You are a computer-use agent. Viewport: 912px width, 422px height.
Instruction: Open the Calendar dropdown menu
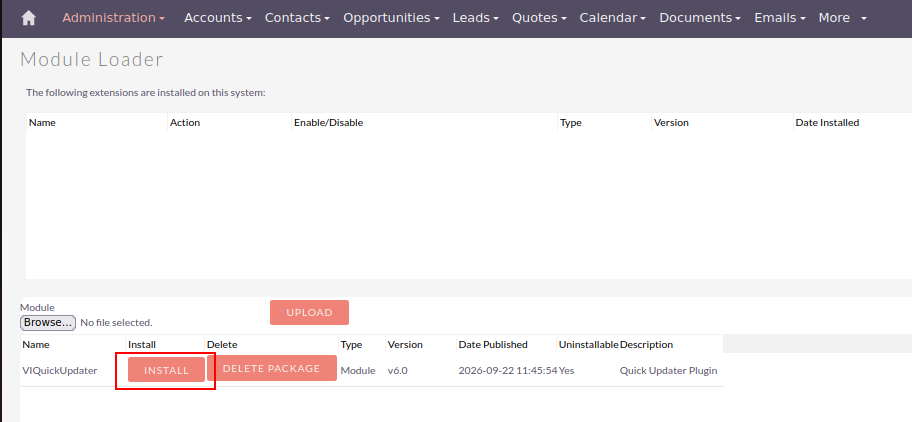[x=612, y=18]
